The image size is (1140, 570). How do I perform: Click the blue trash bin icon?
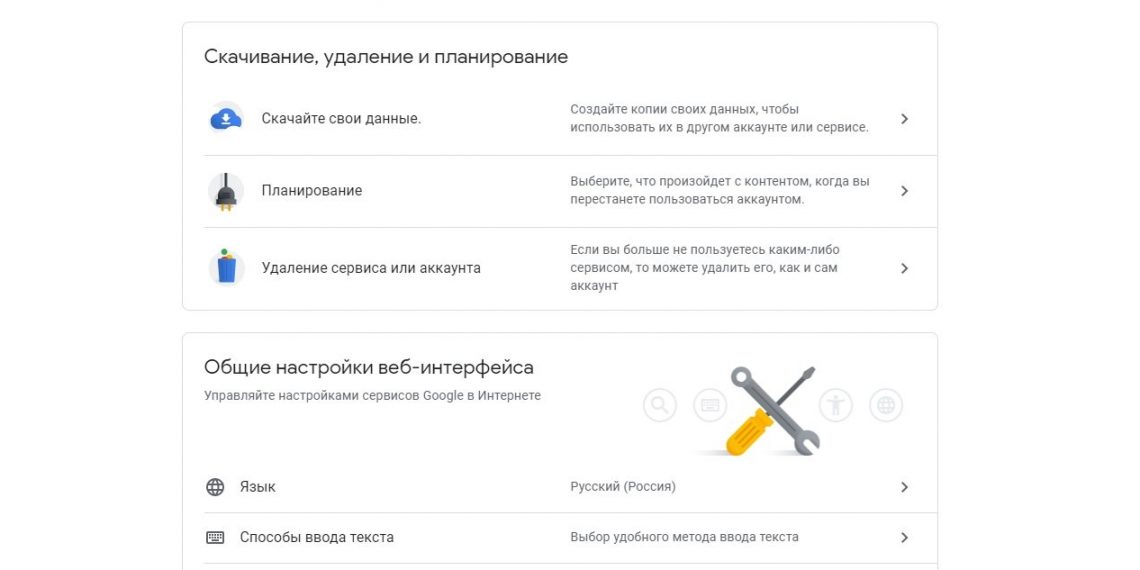tap(226, 267)
